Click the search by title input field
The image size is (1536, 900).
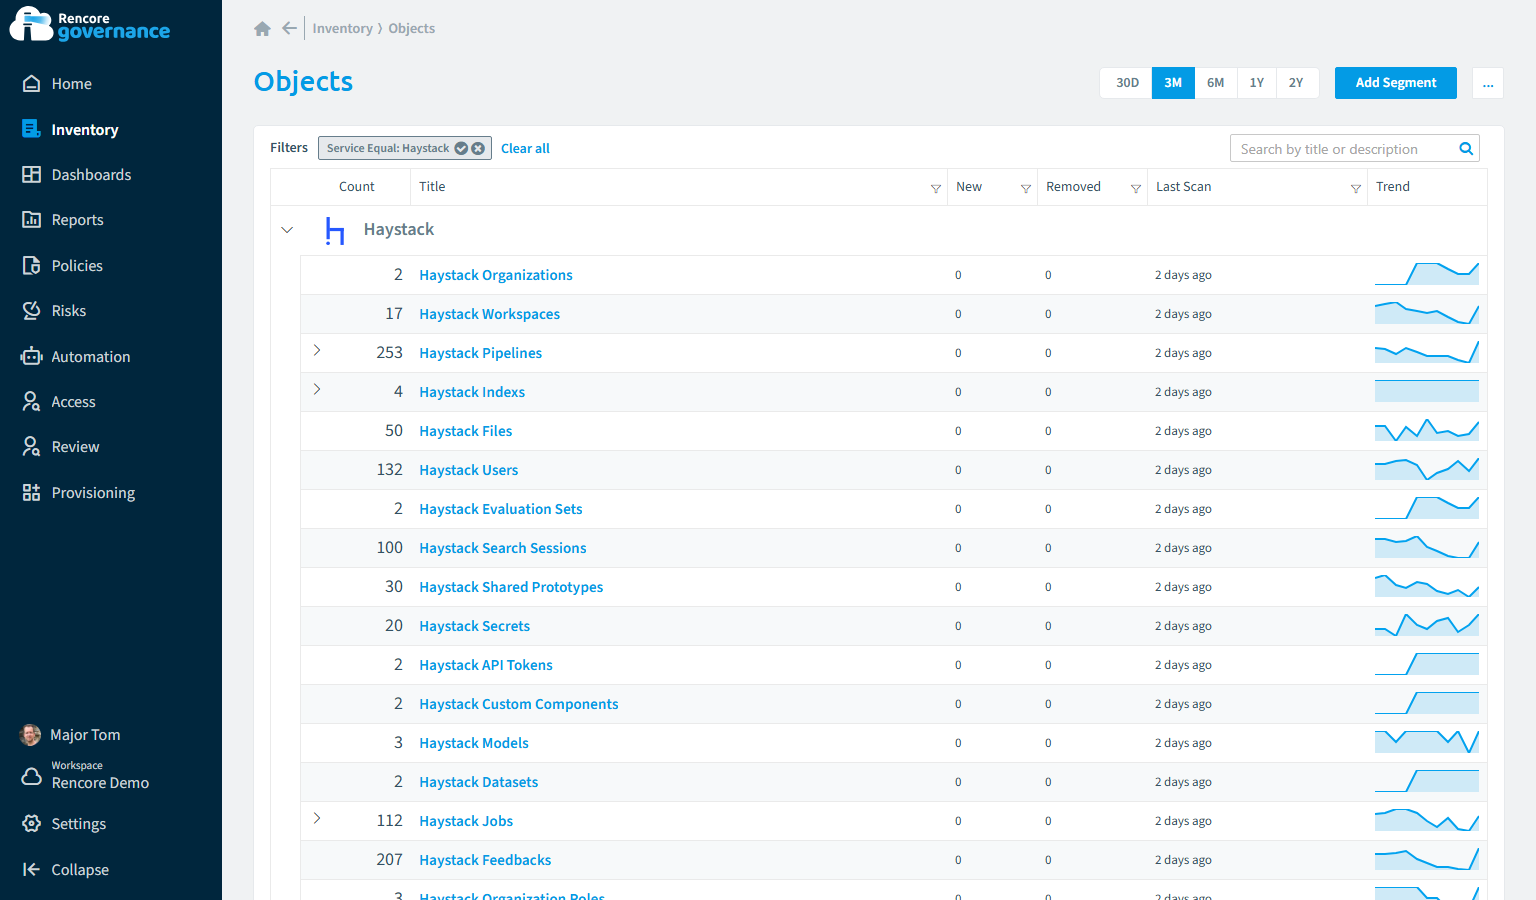tap(1355, 149)
